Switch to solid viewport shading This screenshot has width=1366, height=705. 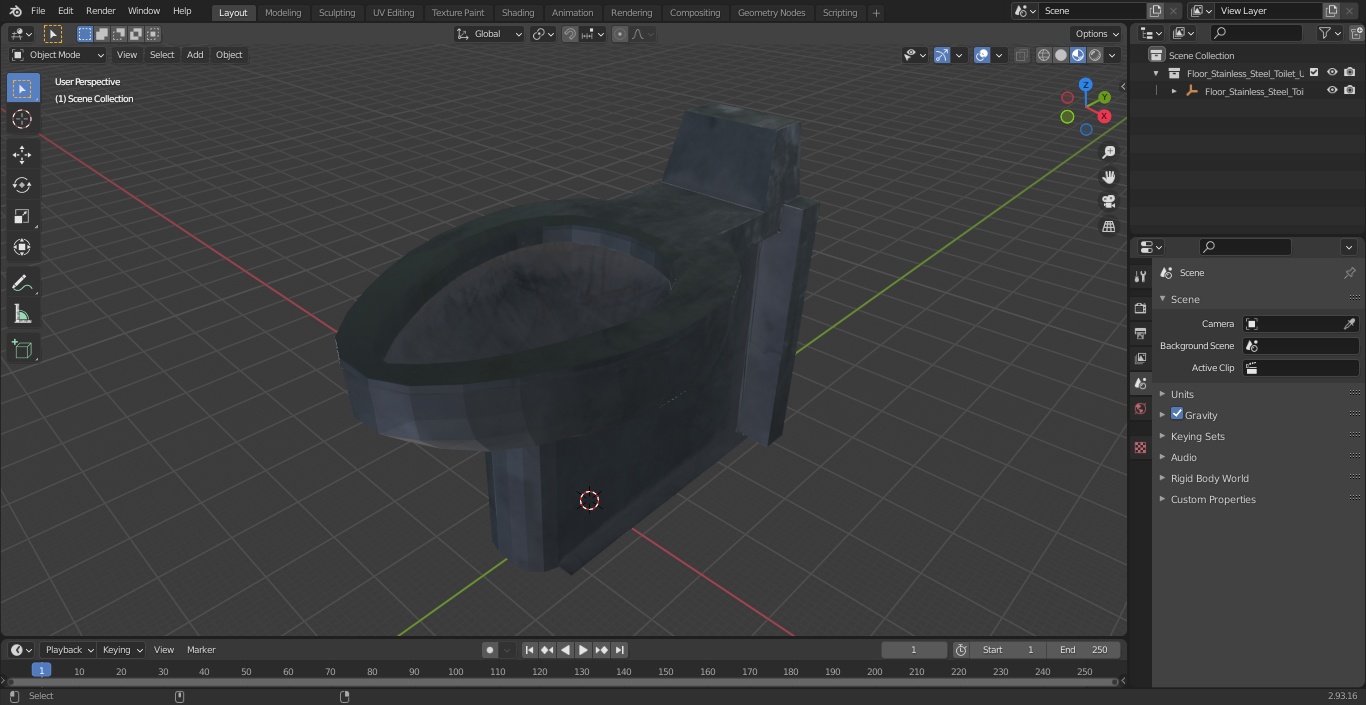[x=1061, y=55]
